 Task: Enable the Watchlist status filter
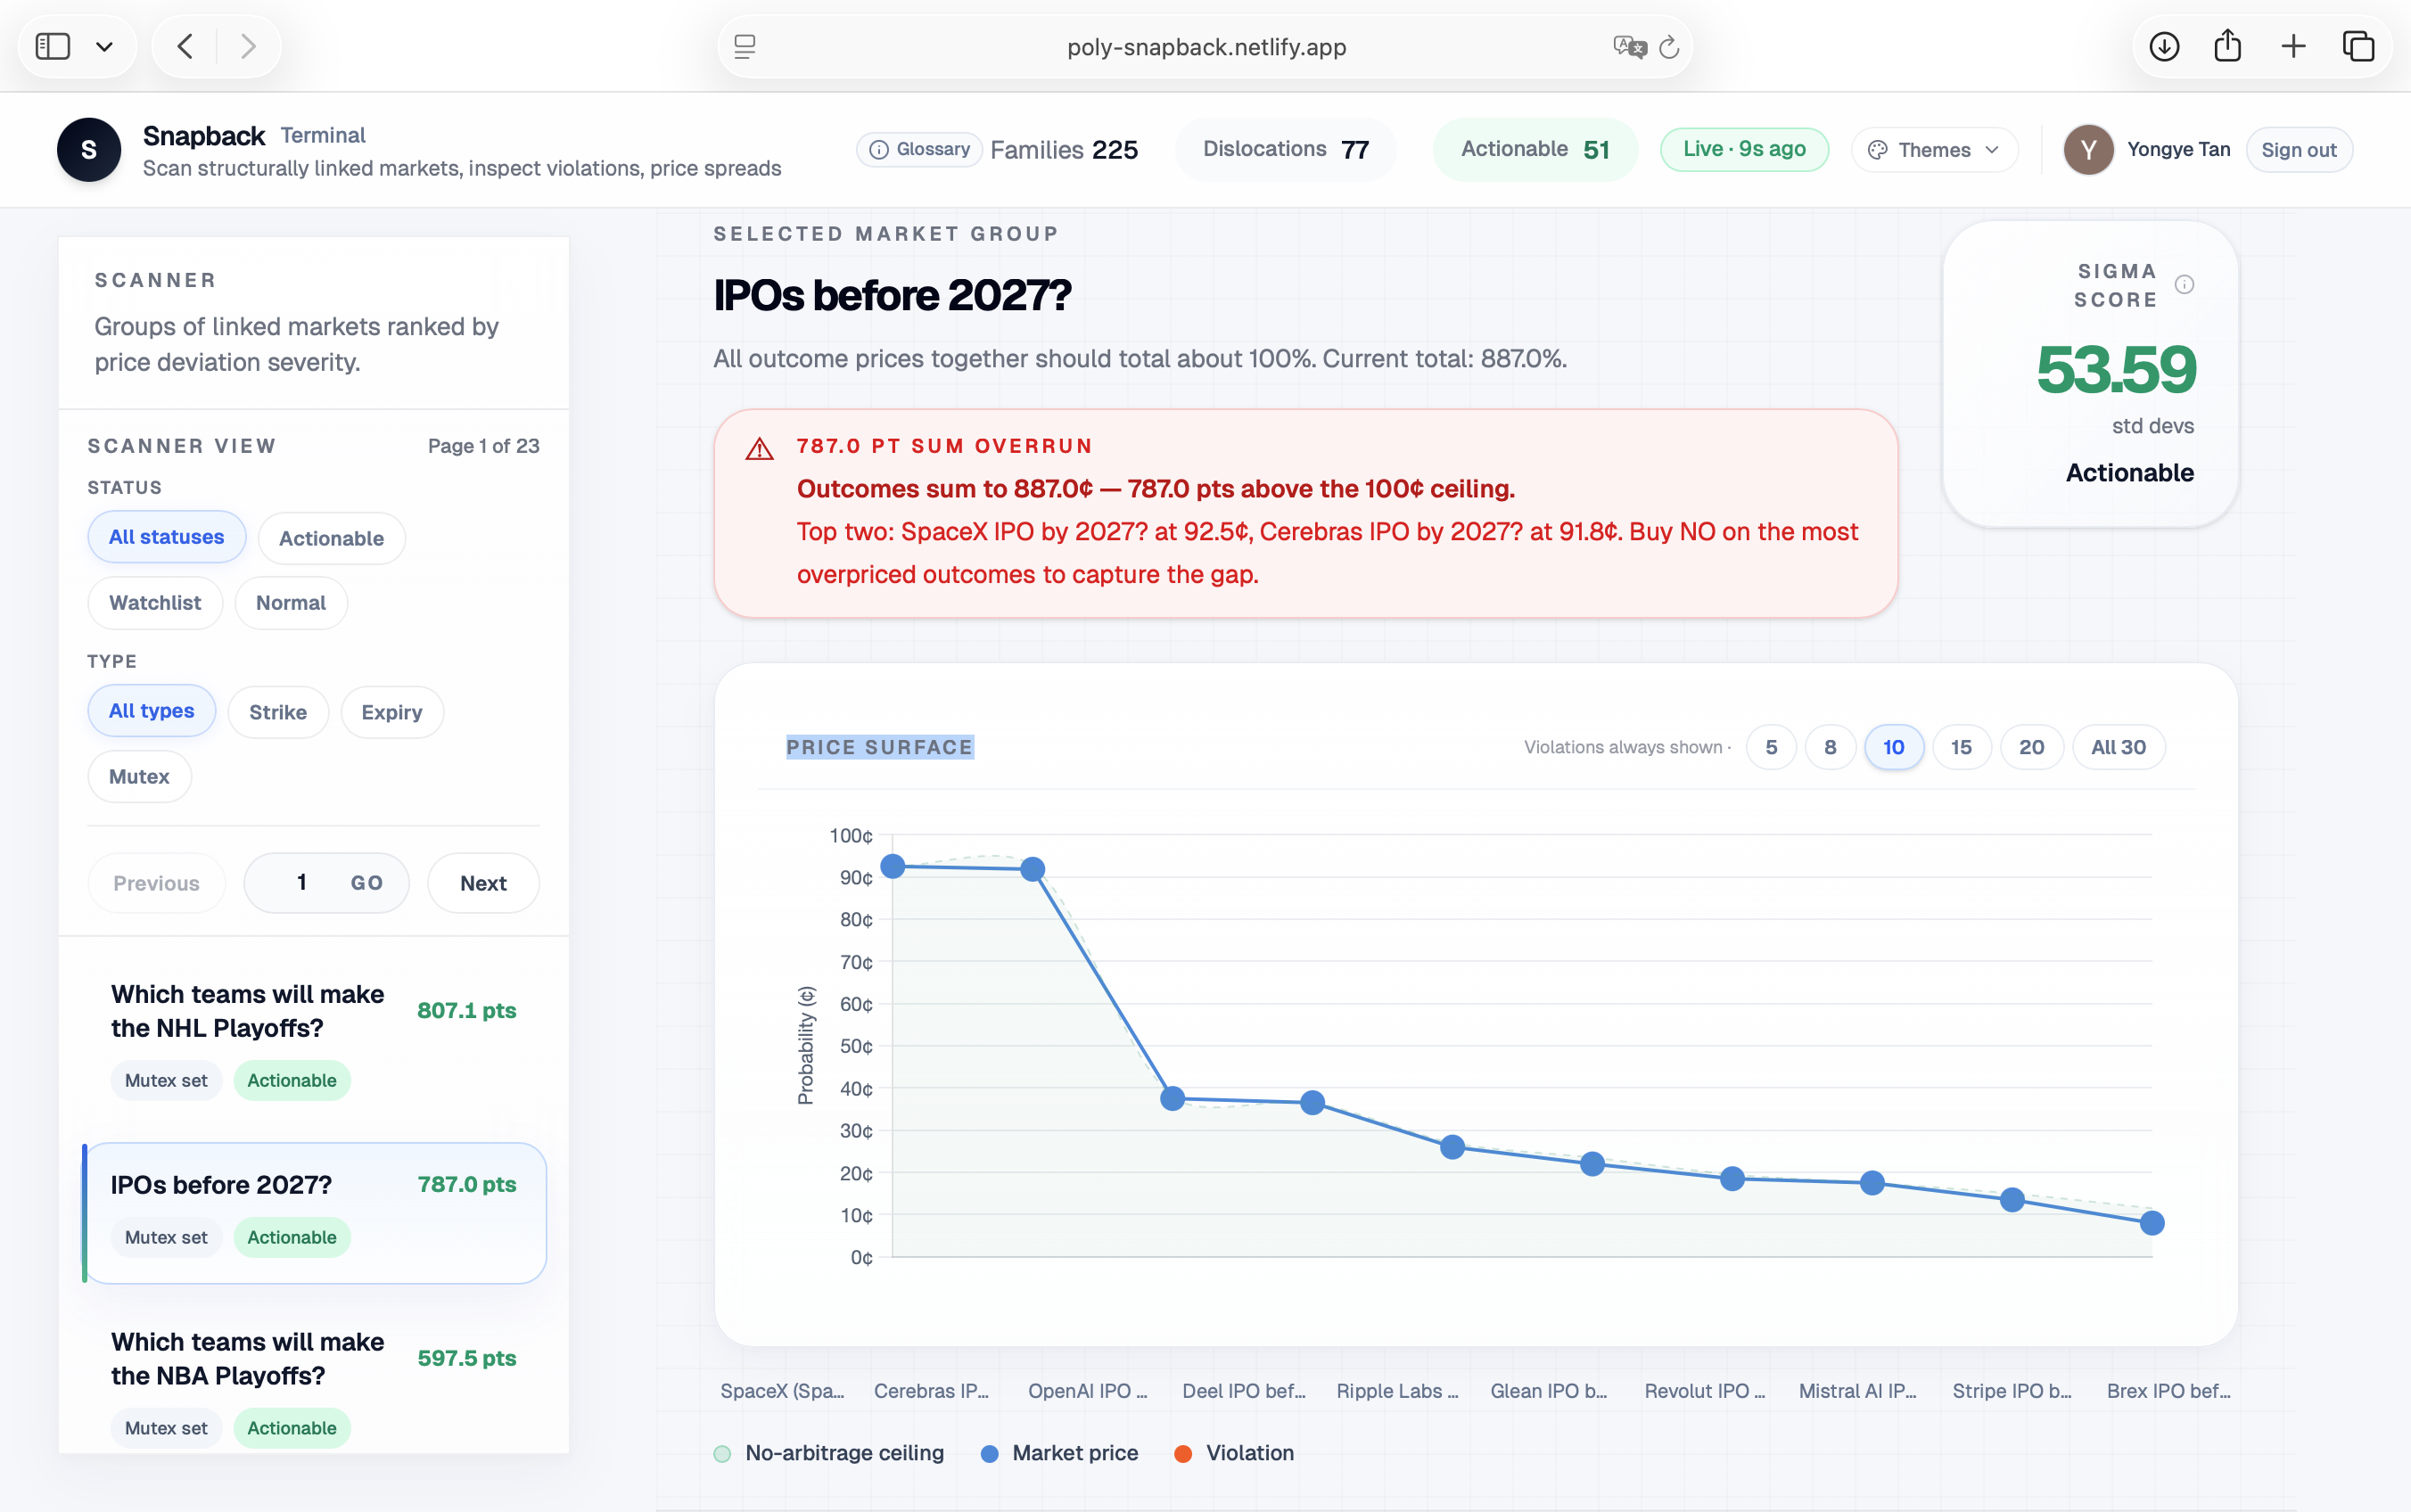(x=155, y=603)
